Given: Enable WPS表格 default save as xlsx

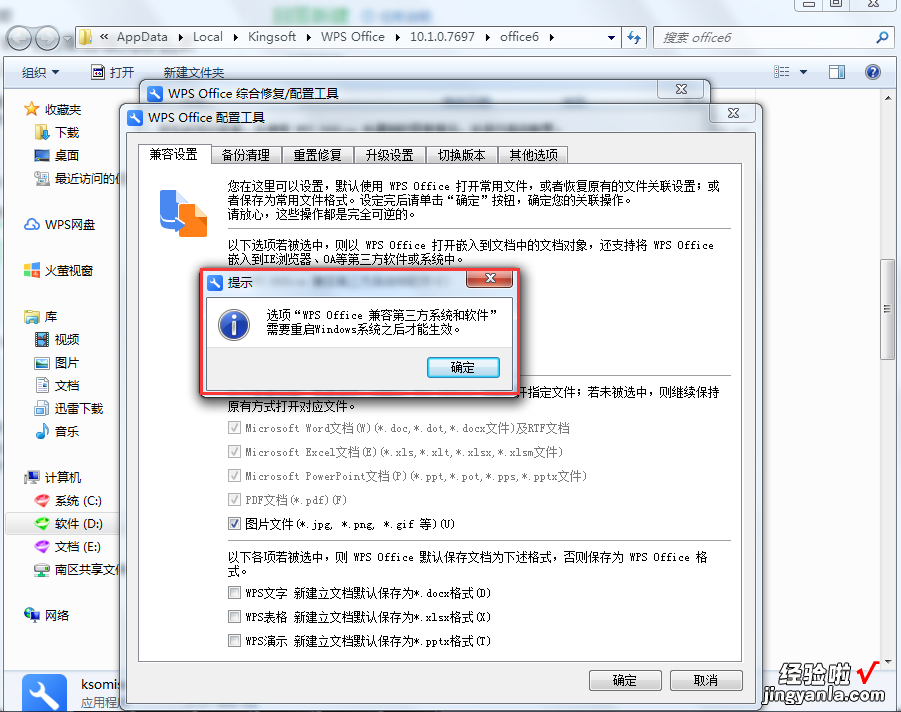Looking at the screenshot, I should pyautogui.click(x=234, y=617).
